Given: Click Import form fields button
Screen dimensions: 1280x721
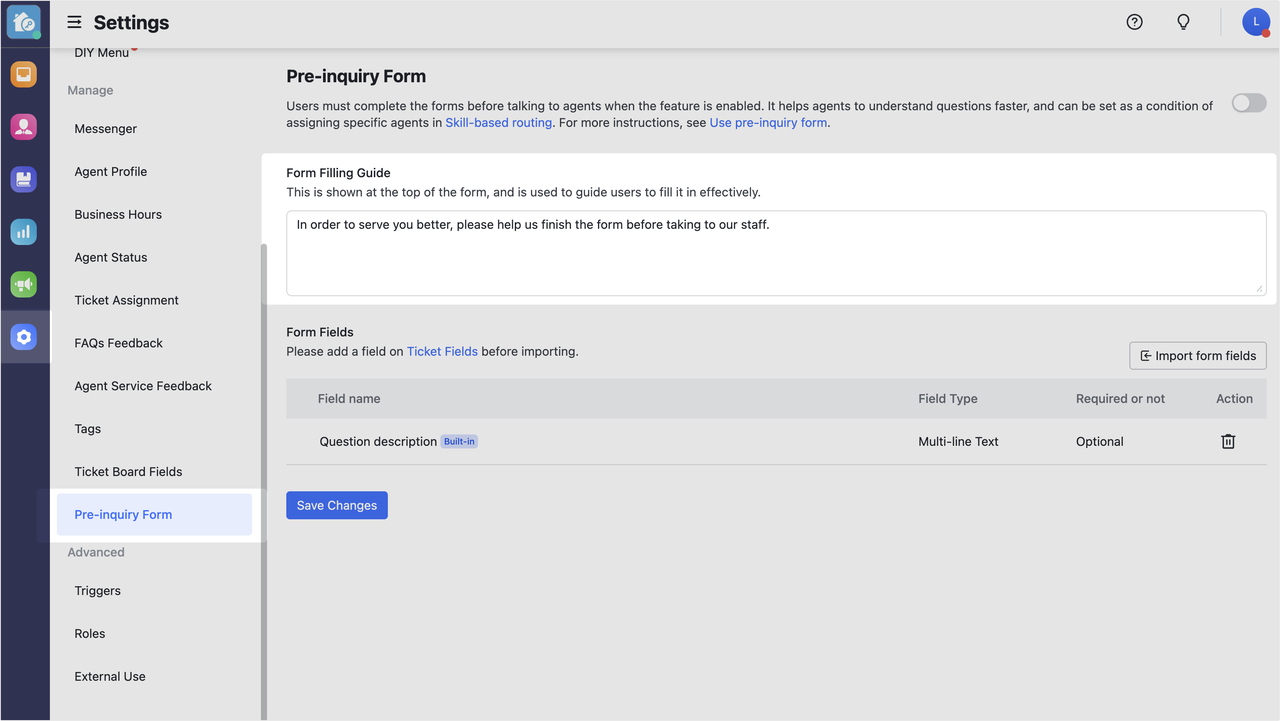Looking at the screenshot, I should (1198, 356).
